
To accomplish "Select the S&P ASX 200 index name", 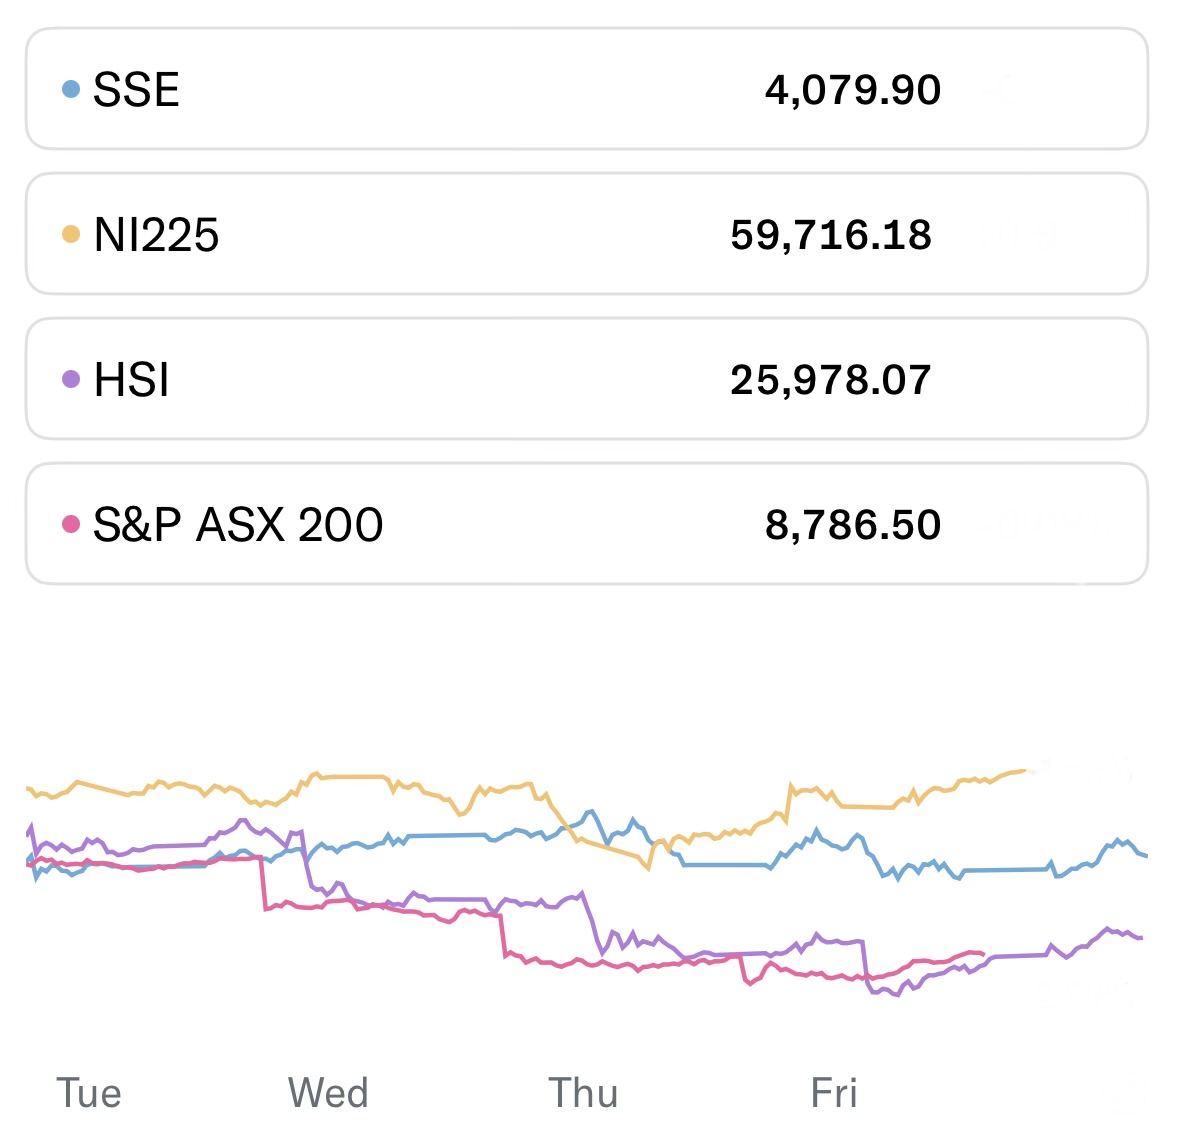I will 238,525.
